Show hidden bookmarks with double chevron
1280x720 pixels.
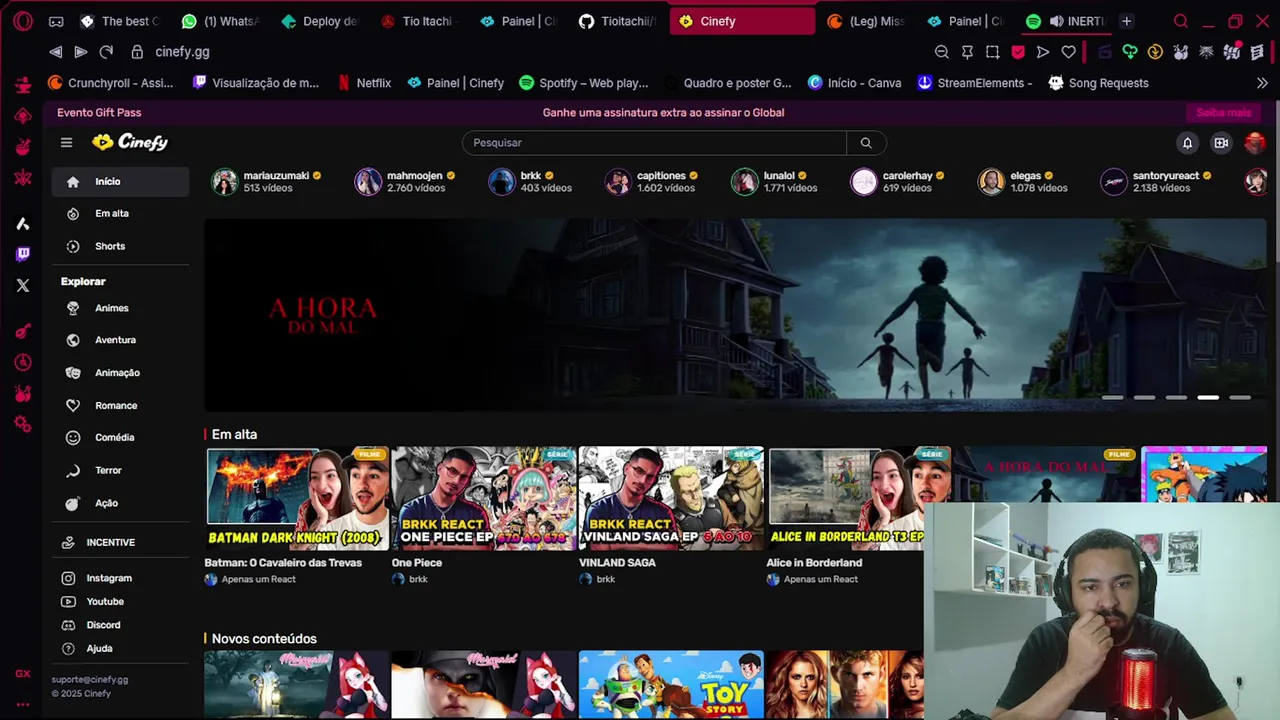[x=1262, y=83]
